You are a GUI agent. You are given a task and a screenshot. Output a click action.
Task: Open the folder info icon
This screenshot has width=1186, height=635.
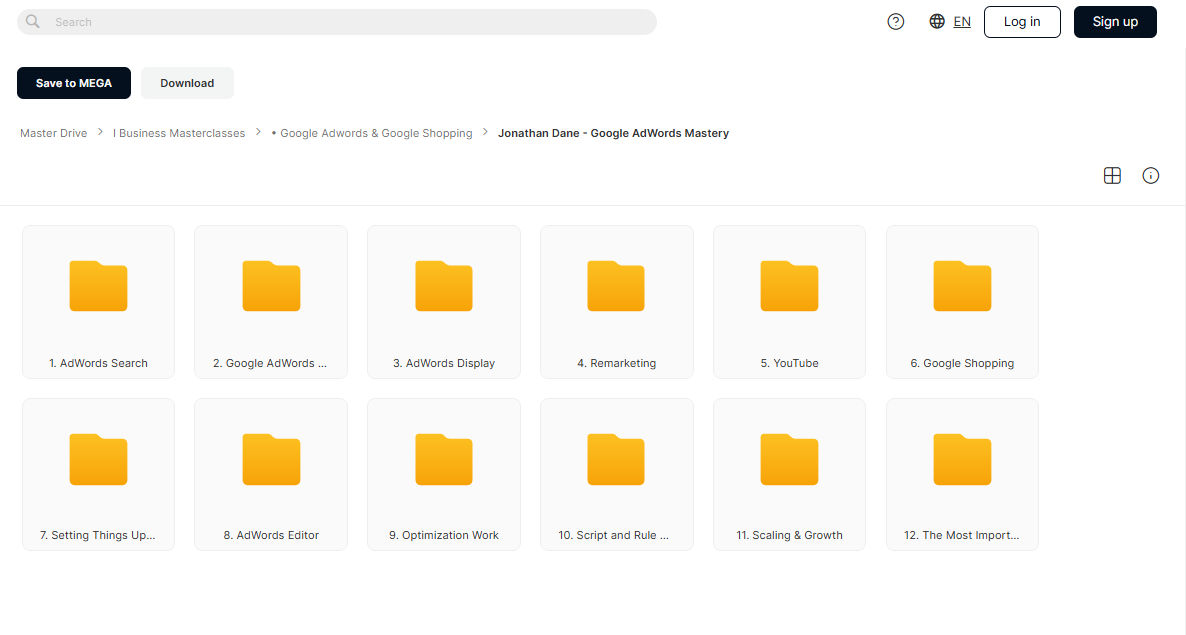click(1150, 175)
